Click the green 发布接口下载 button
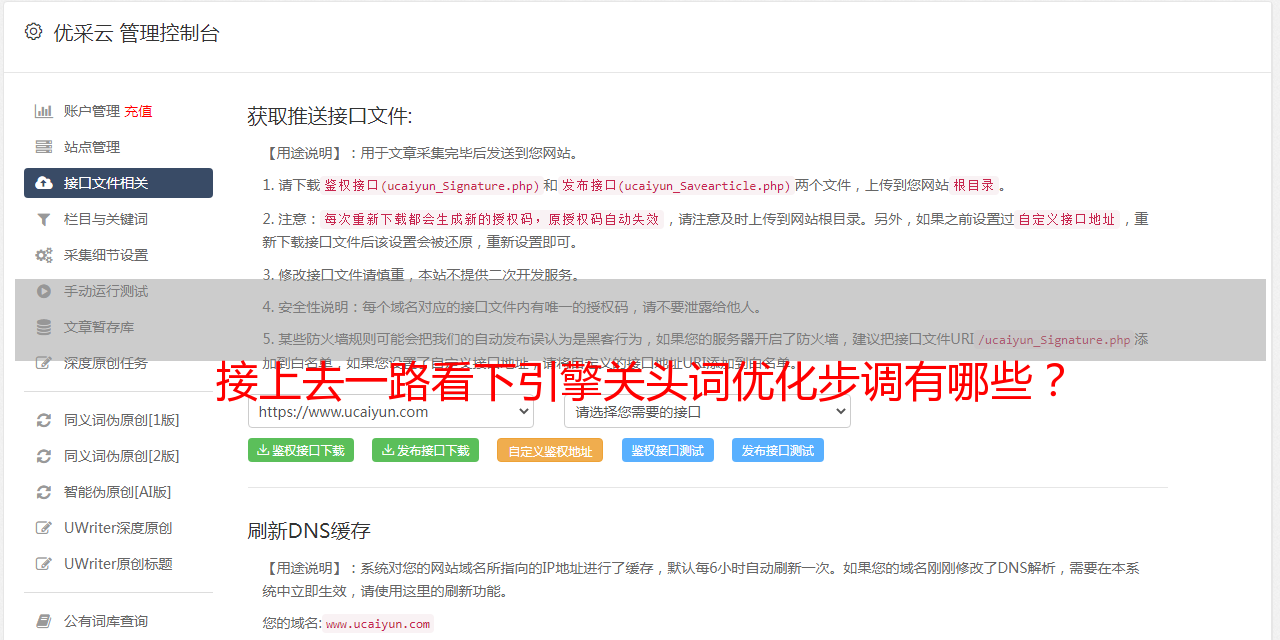Screen dimensions: 1280x640 [425, 450]
